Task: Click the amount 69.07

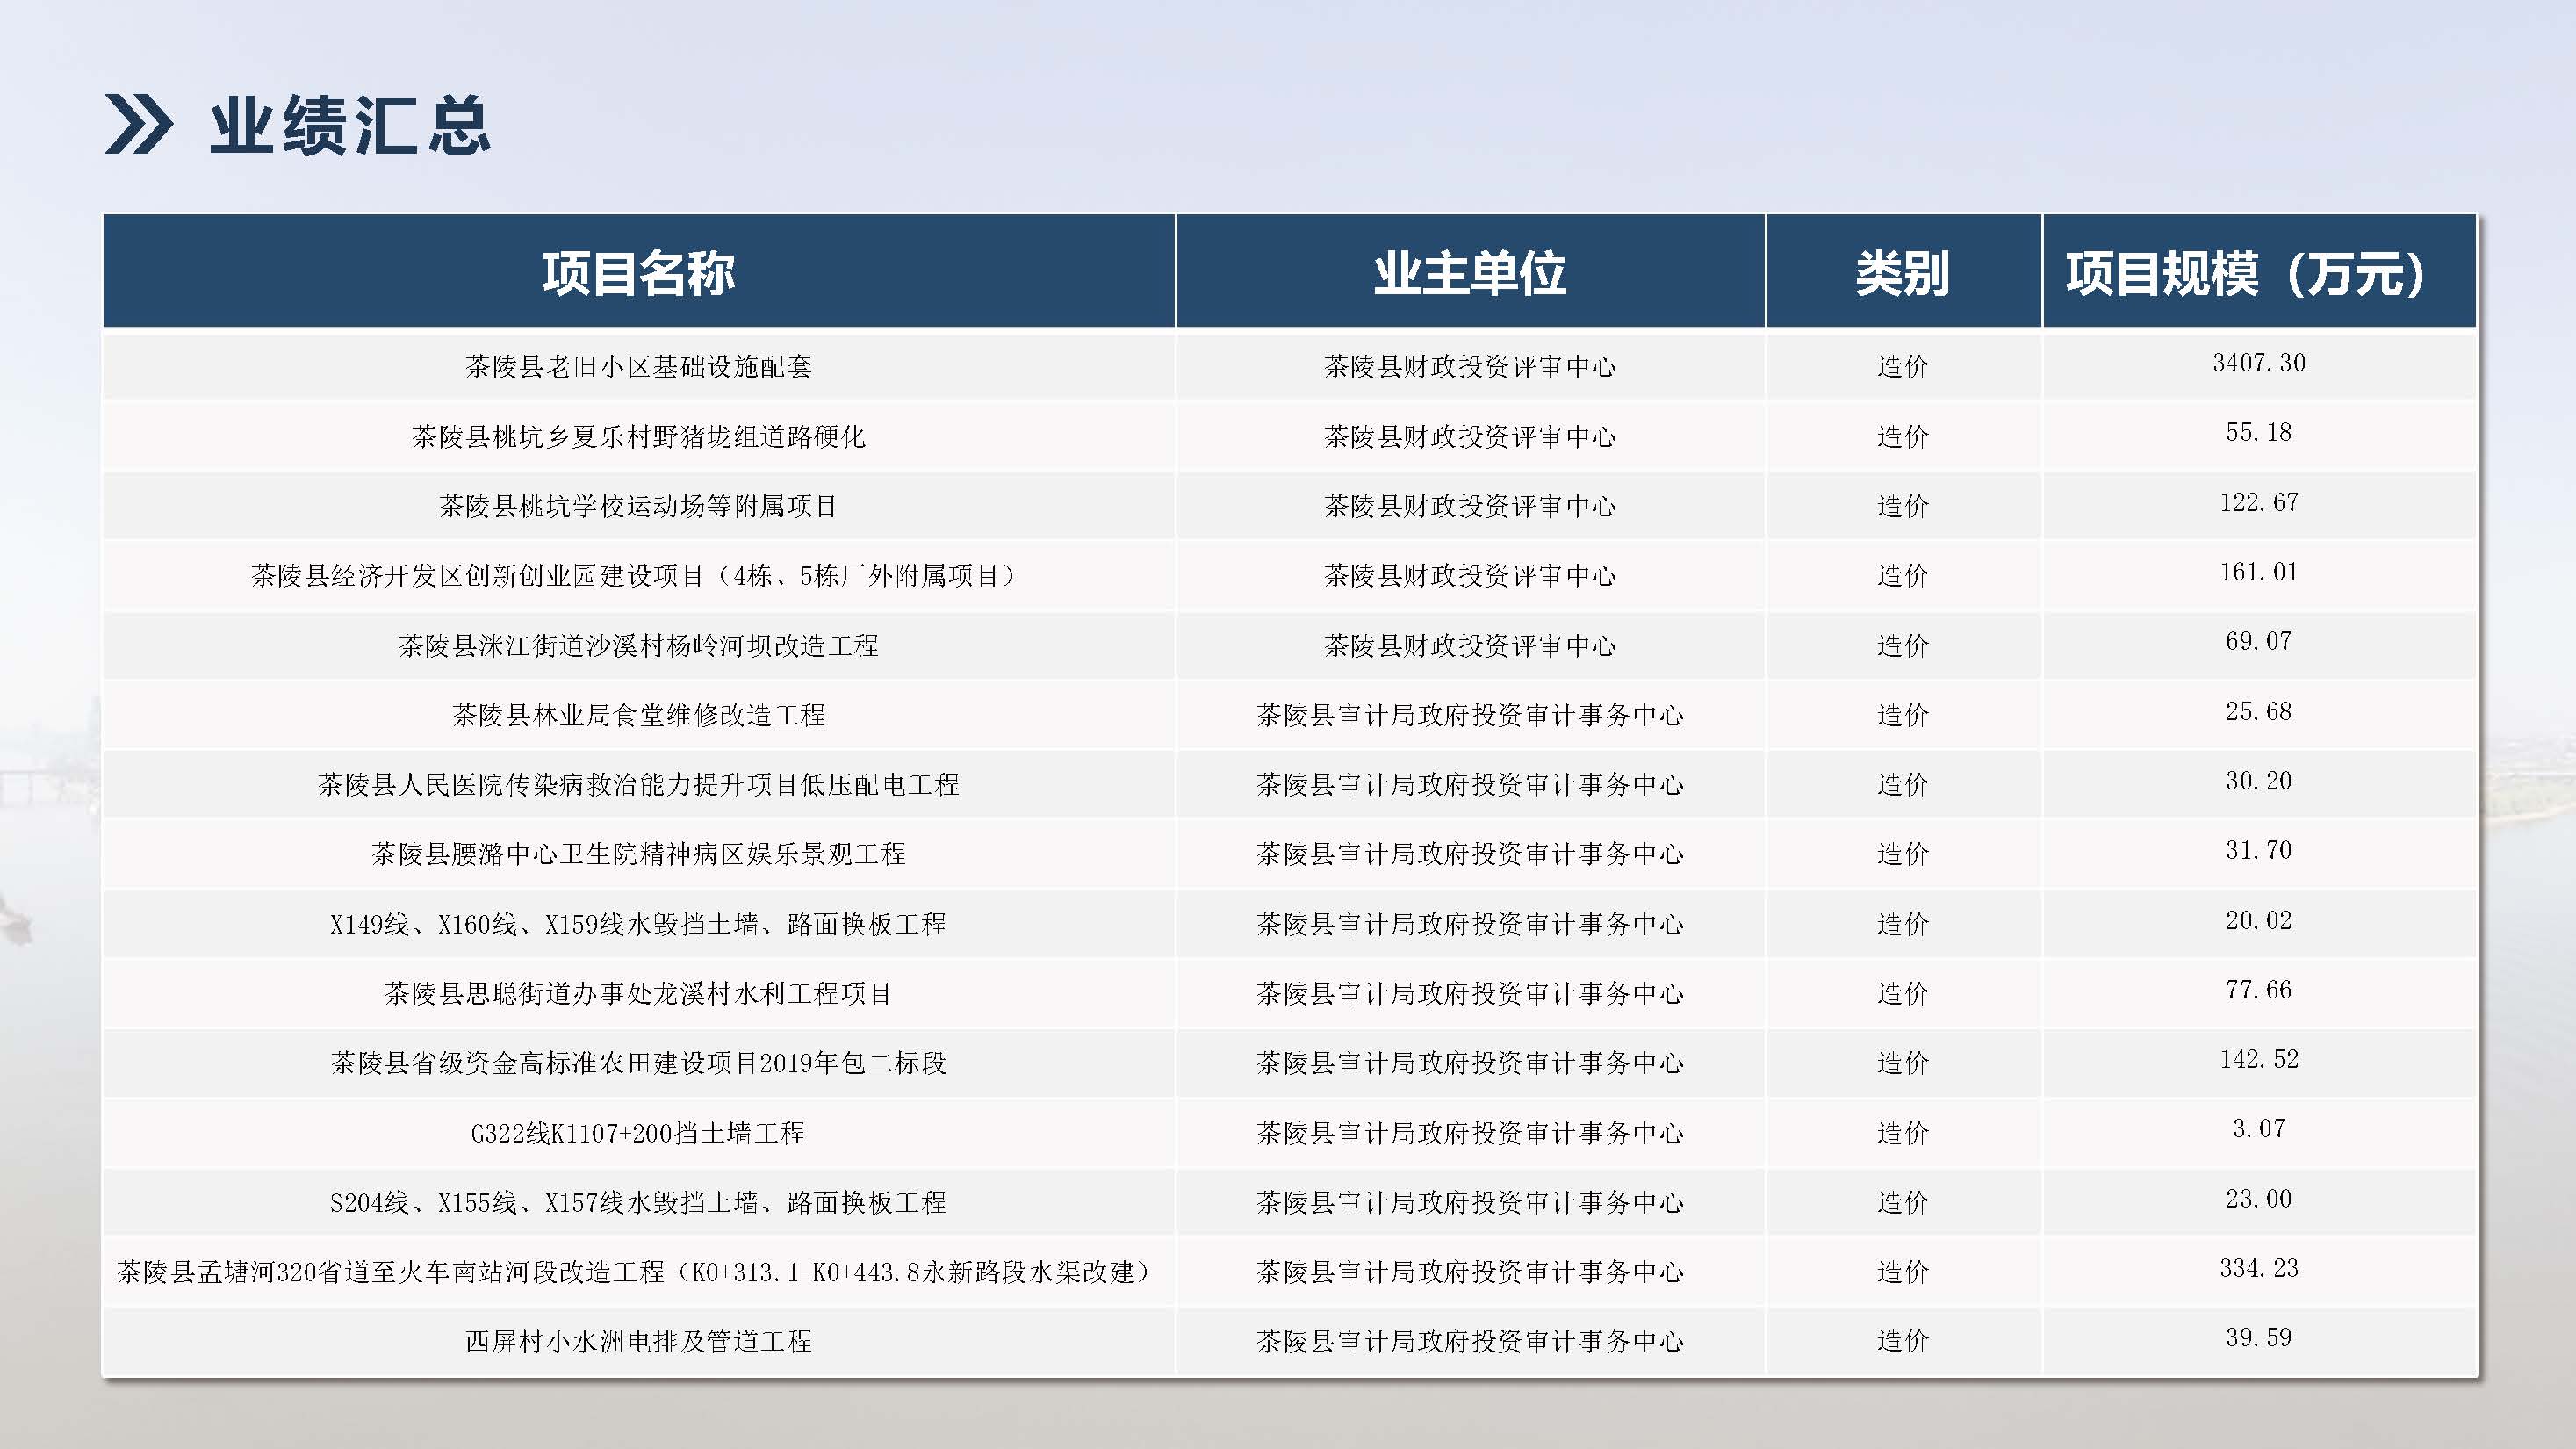Action: tap(2259, 641)
